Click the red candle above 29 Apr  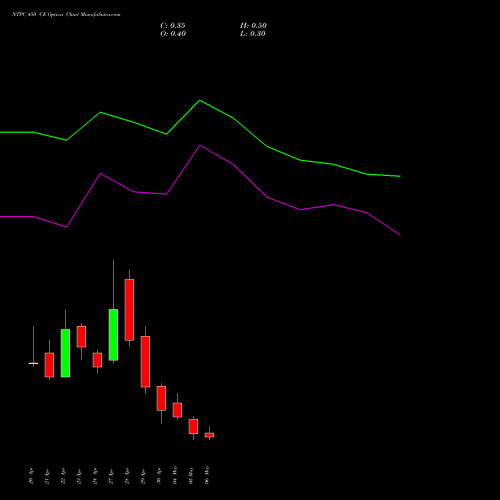(x=145, y=361)
